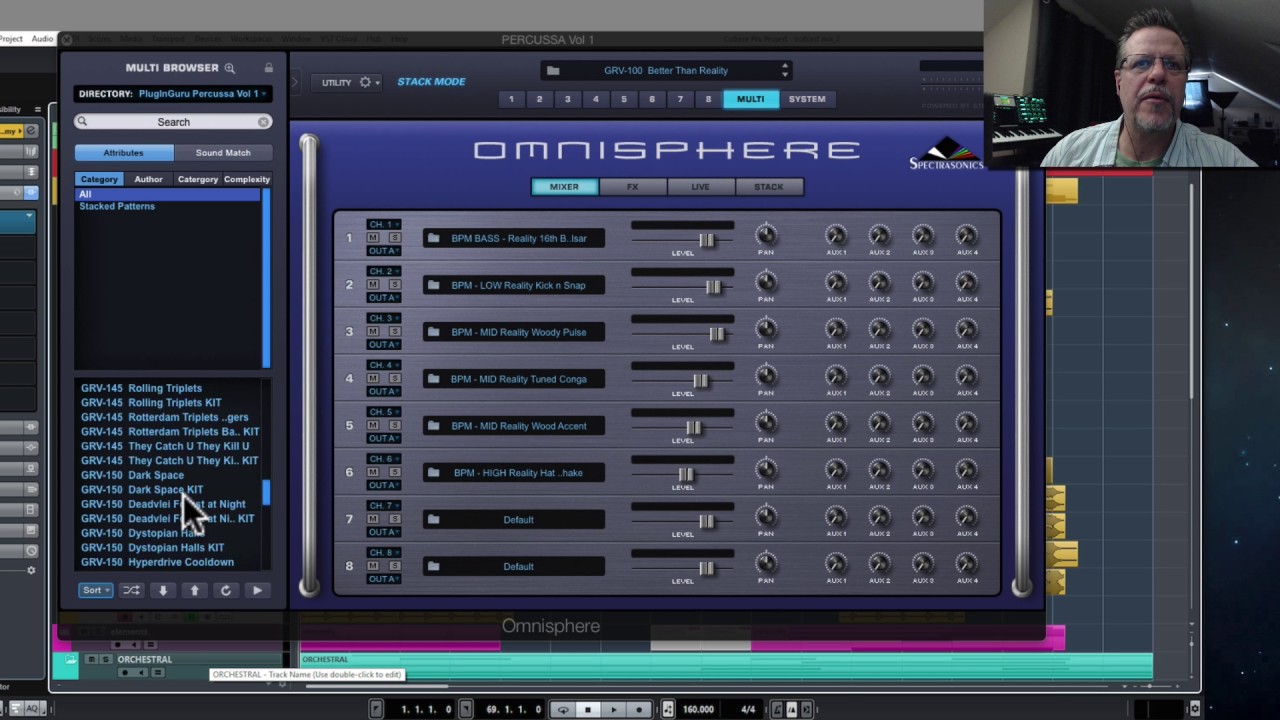Open patch folder for BPM MID Reality Tuned Conga

[433, 380]
